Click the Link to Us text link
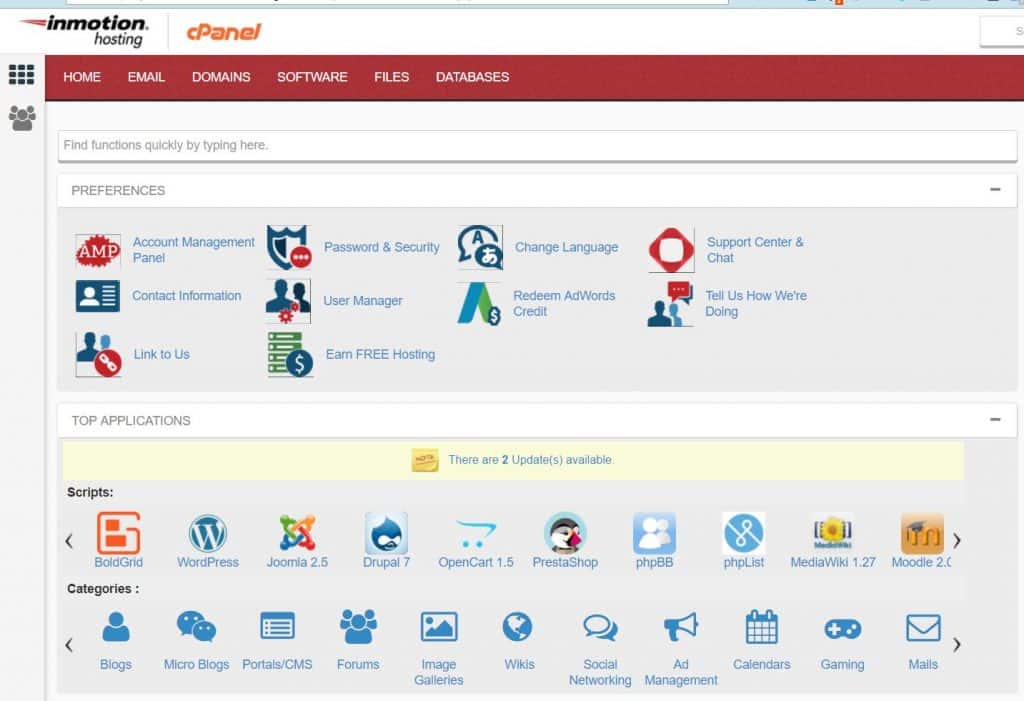This screenshot has height=701, width=1024. click(161, 354)
